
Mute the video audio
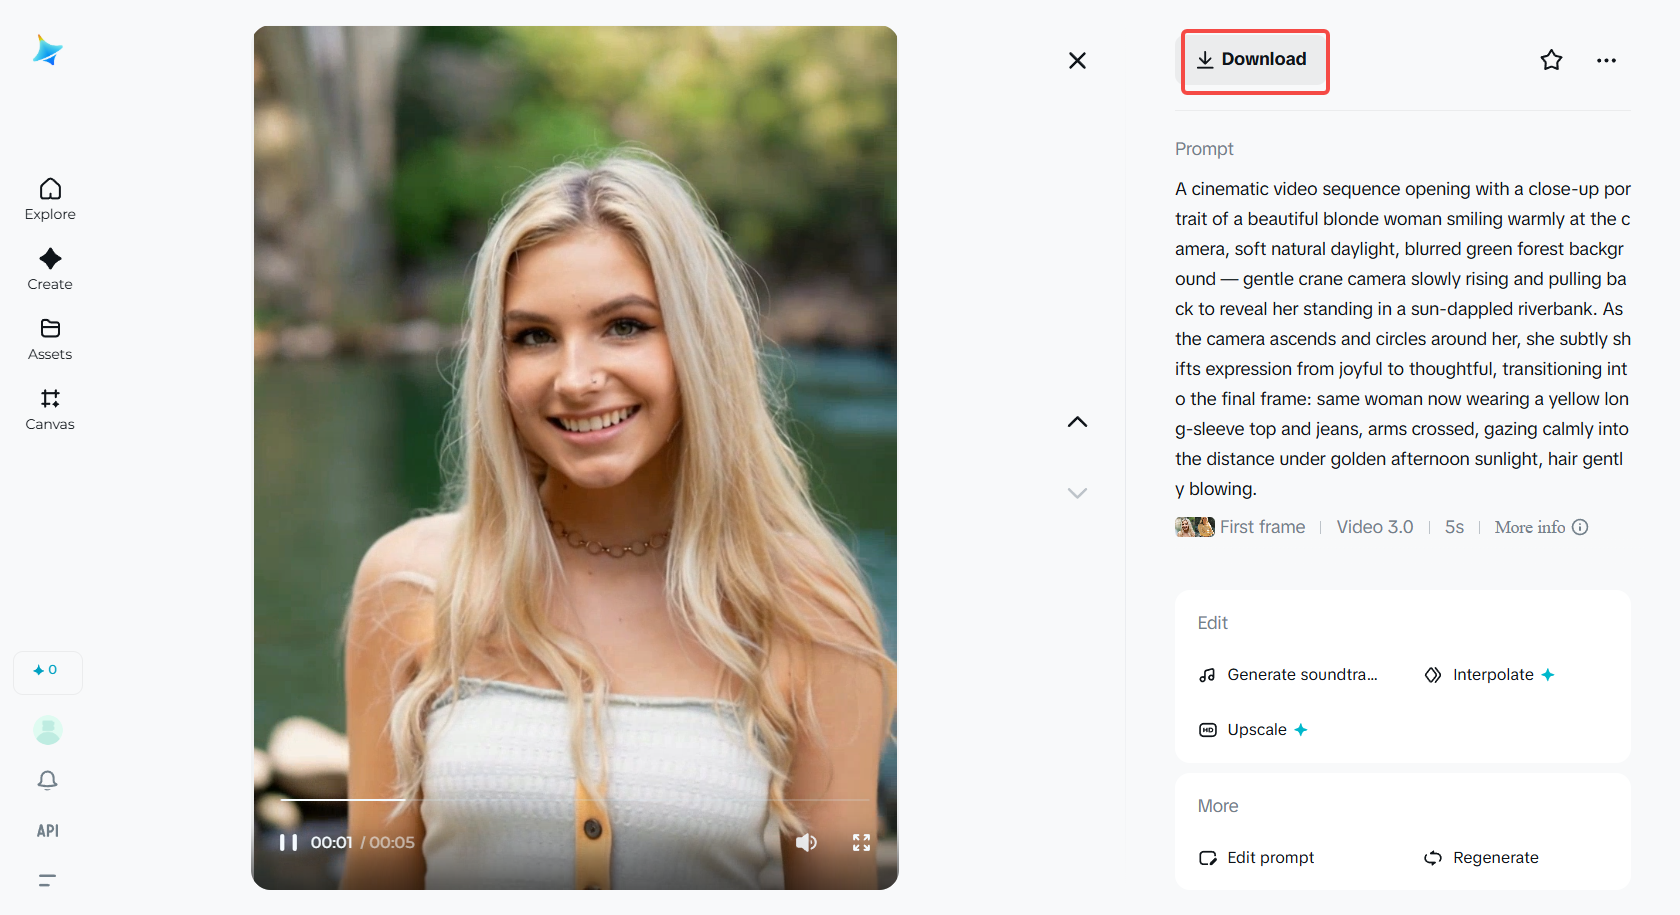[806, 842]
